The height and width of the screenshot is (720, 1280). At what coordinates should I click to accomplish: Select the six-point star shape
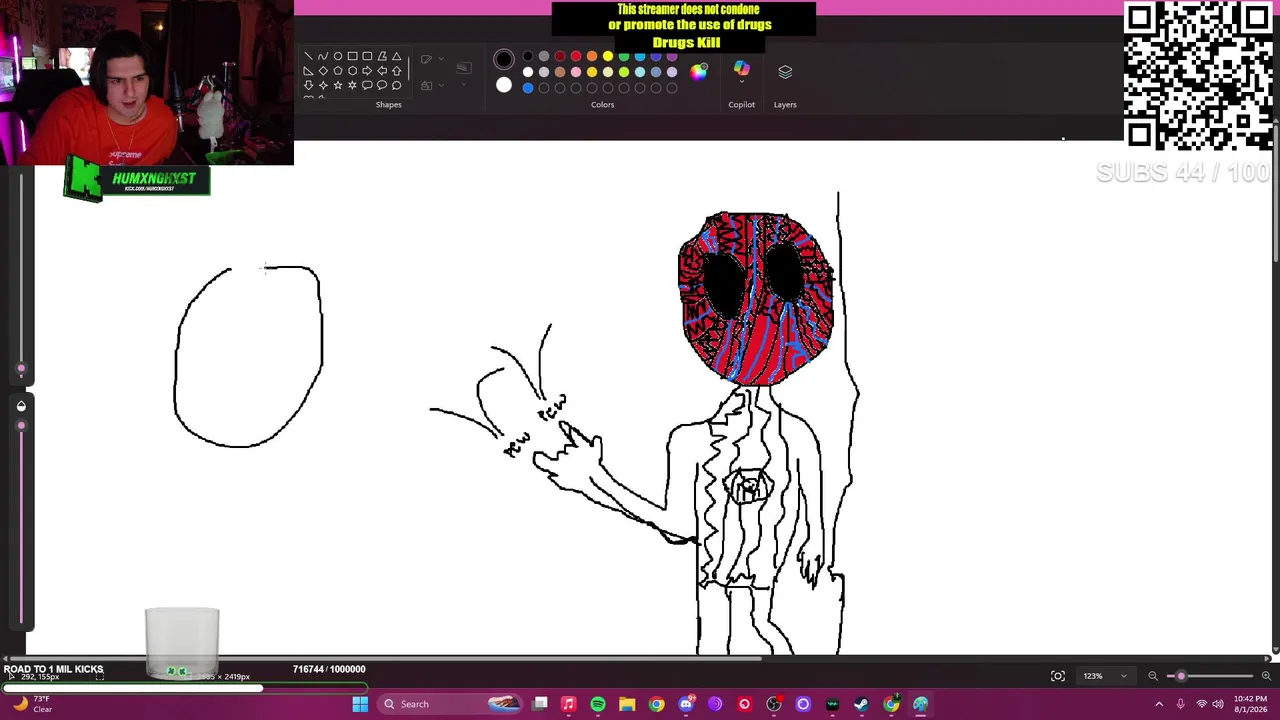352,85
